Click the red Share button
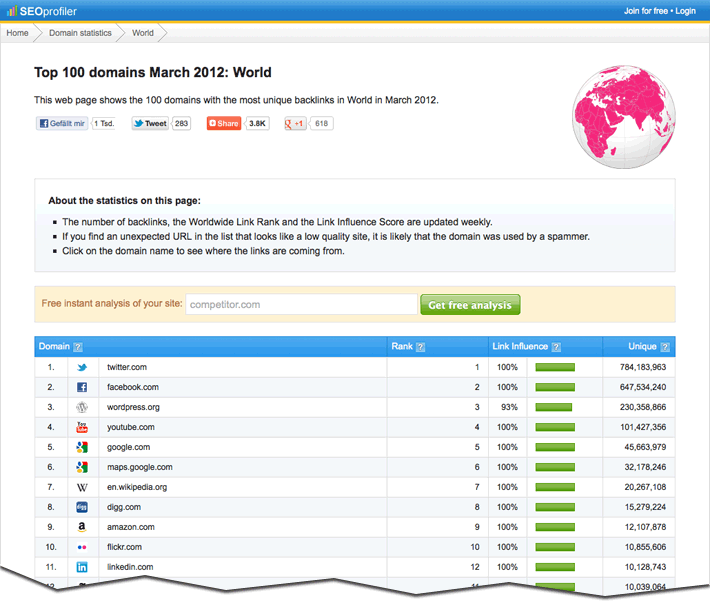 [x=224, y=123]
